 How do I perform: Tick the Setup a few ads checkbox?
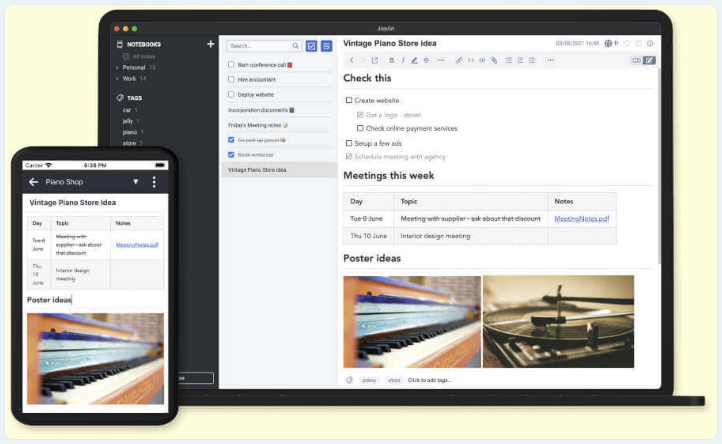click(x=349, y=143)
